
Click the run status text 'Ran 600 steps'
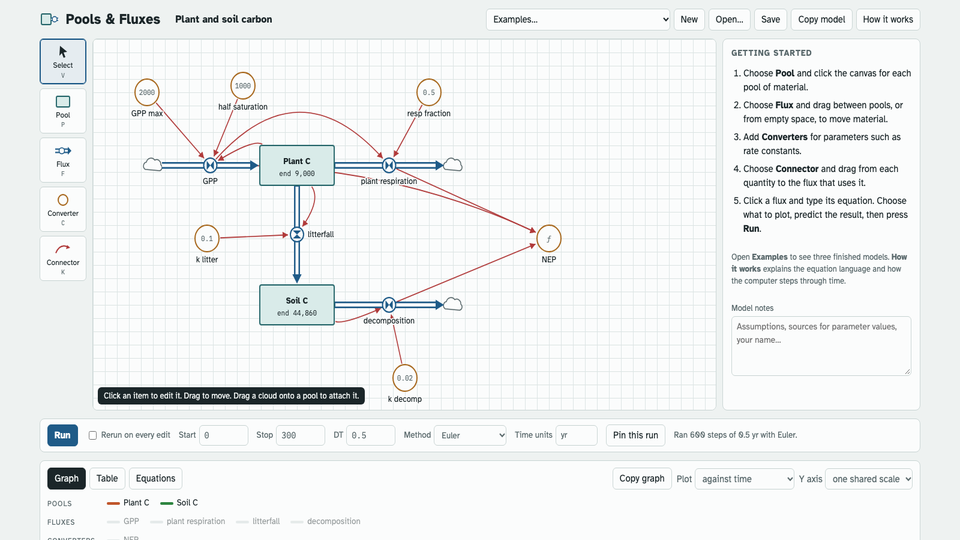point(735,435)
